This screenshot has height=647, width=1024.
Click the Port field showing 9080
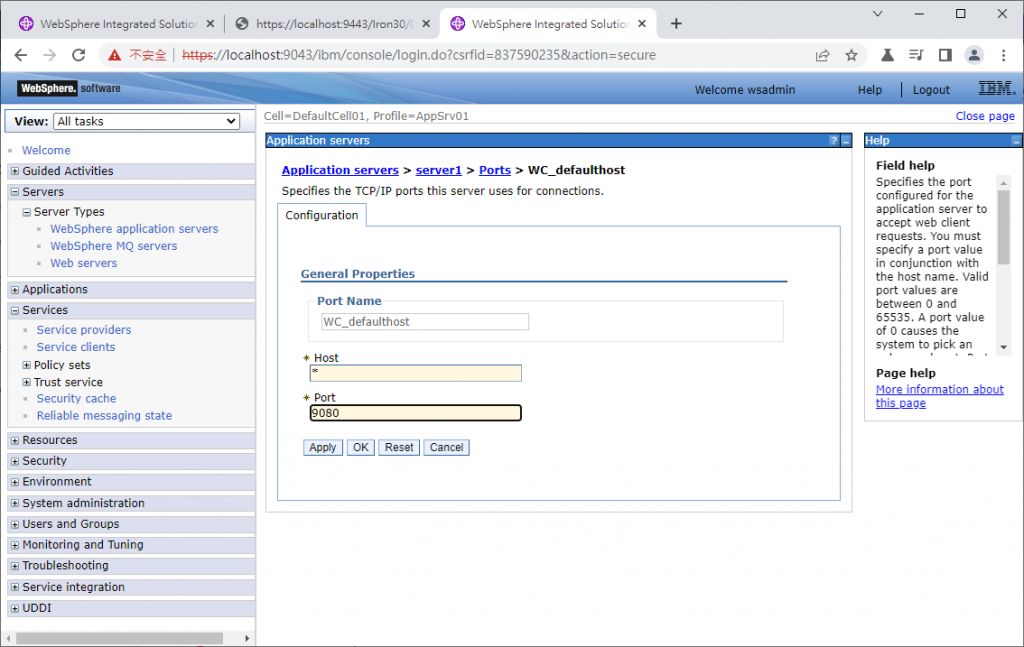tap(415, 413)
